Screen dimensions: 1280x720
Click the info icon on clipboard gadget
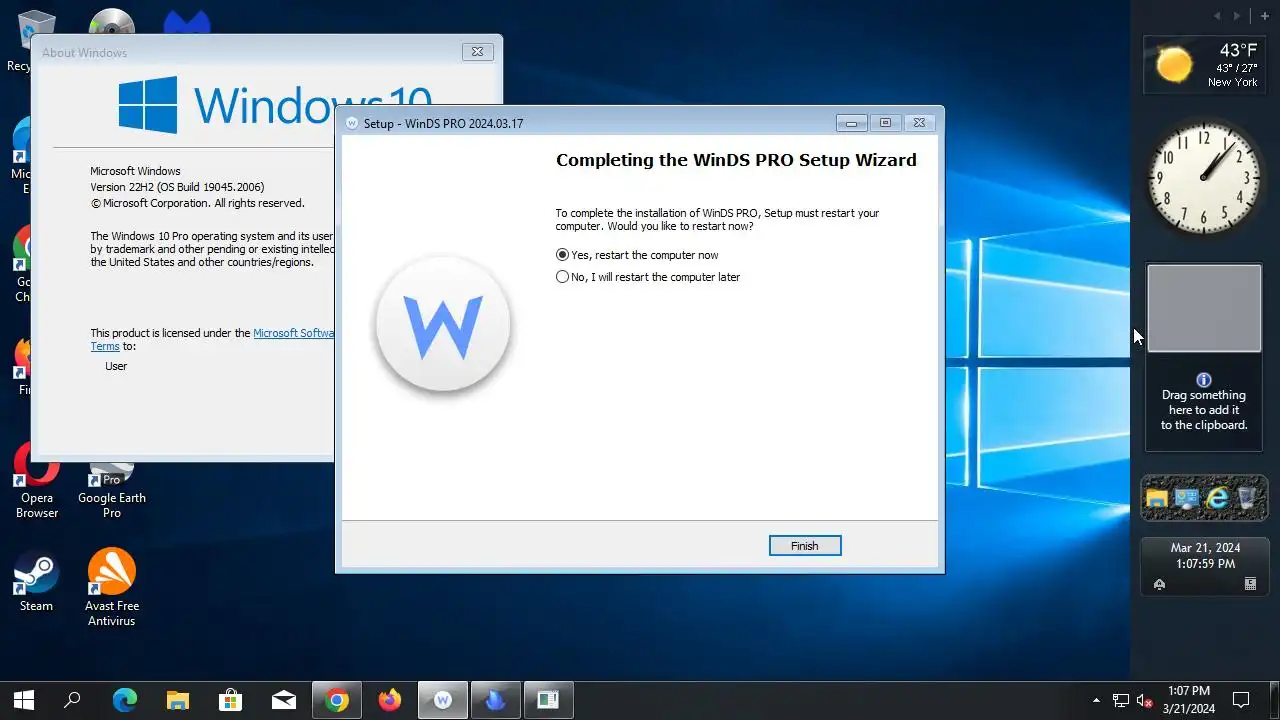(1204, 380)
